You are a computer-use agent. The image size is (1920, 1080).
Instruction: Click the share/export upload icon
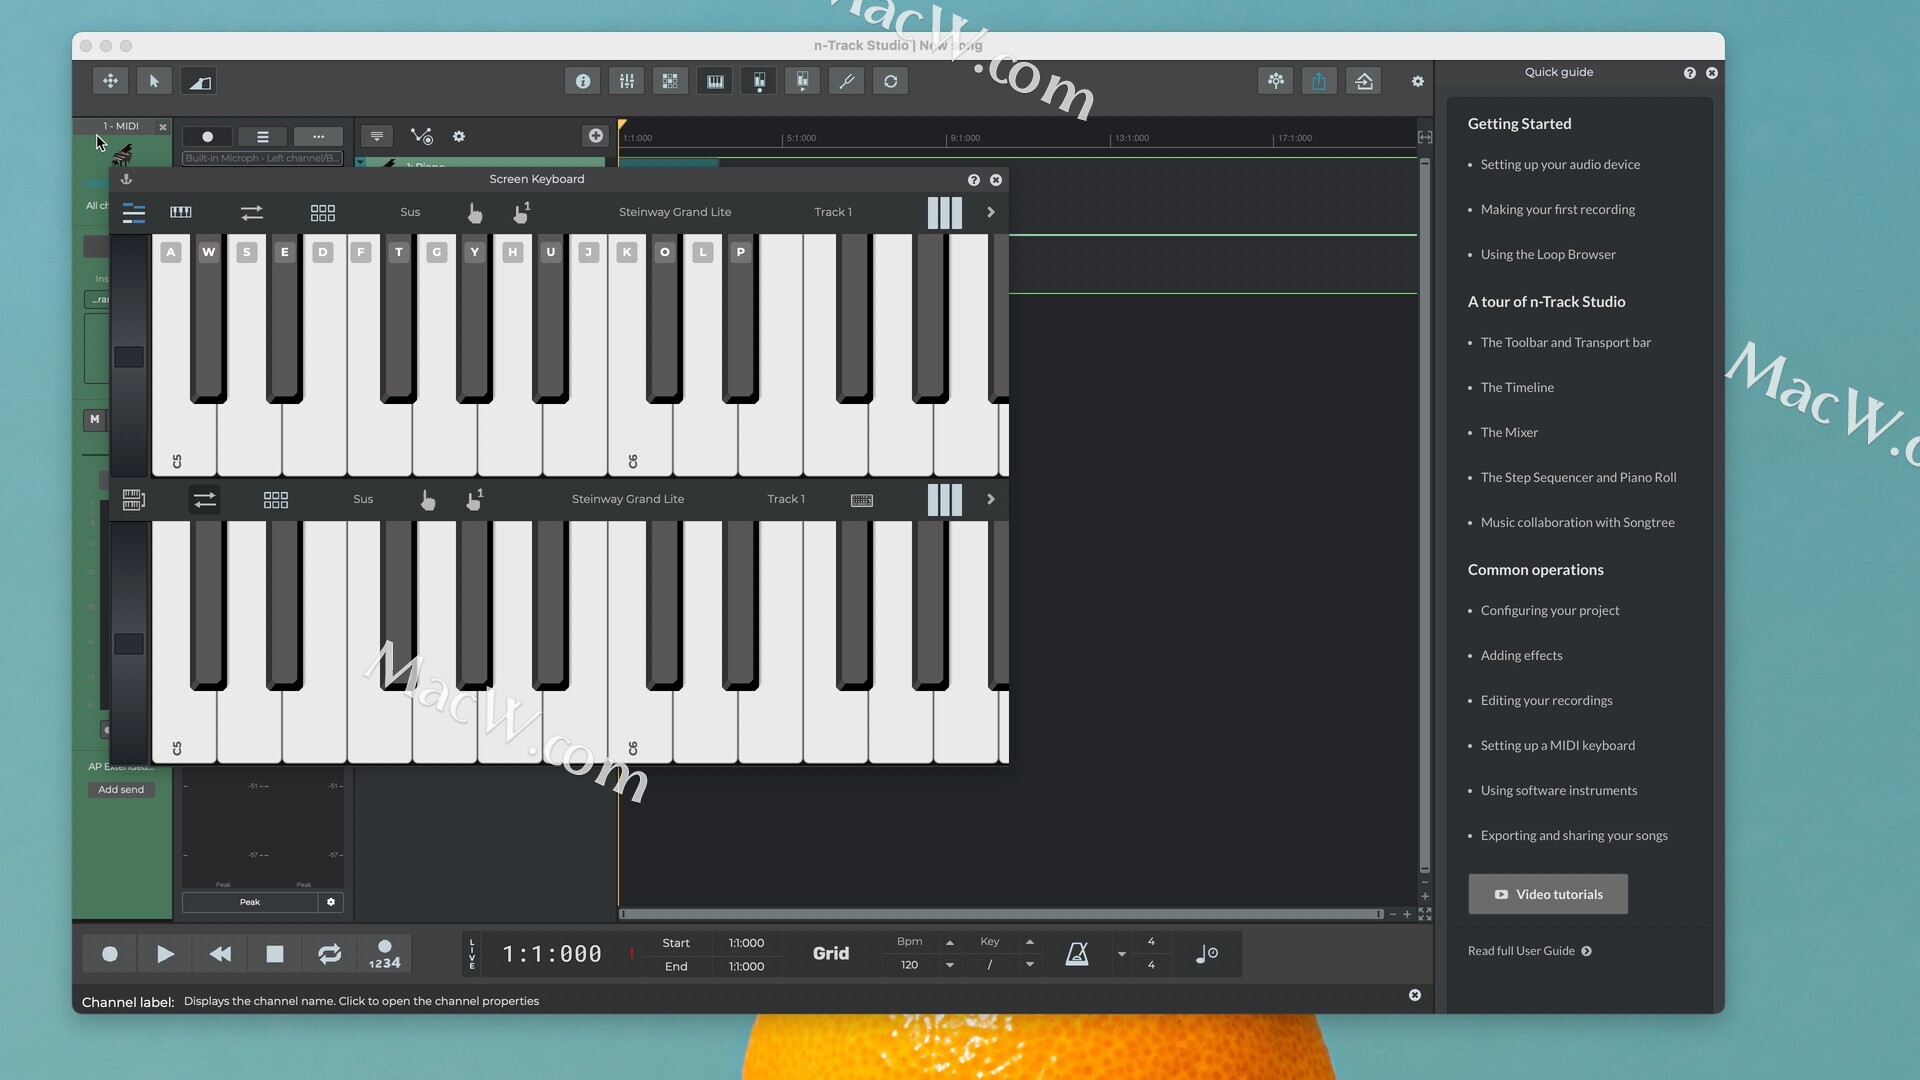point(1319,81)
